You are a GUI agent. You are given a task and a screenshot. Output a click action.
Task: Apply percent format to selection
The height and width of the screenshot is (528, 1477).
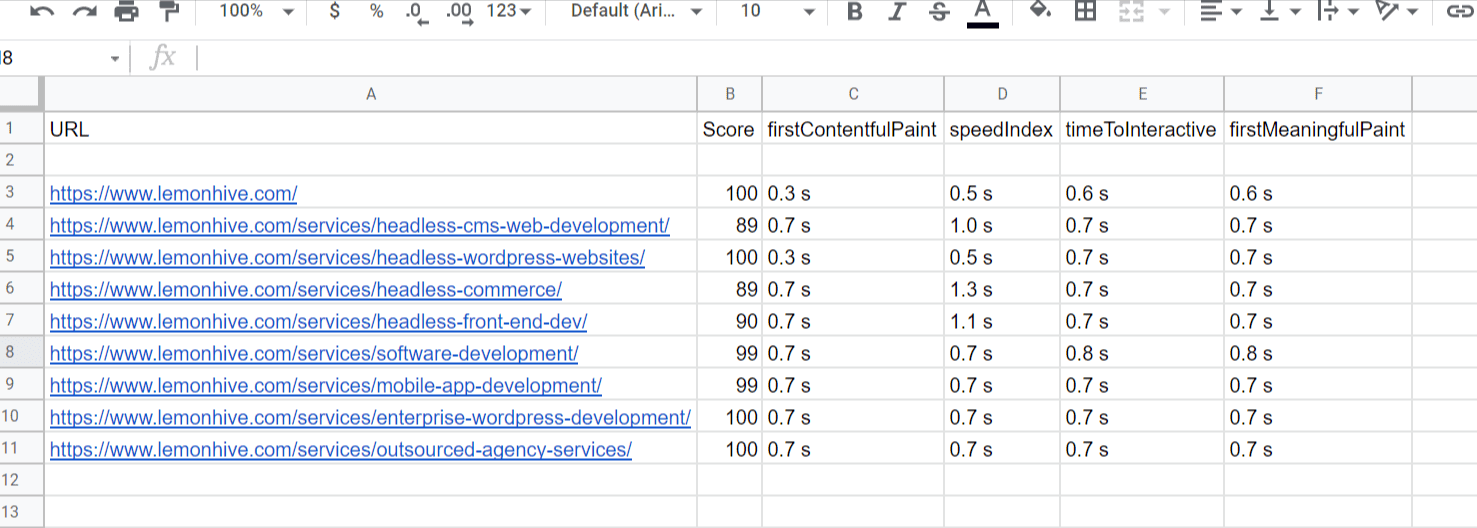pyautogui.click(x=376, y=11)
